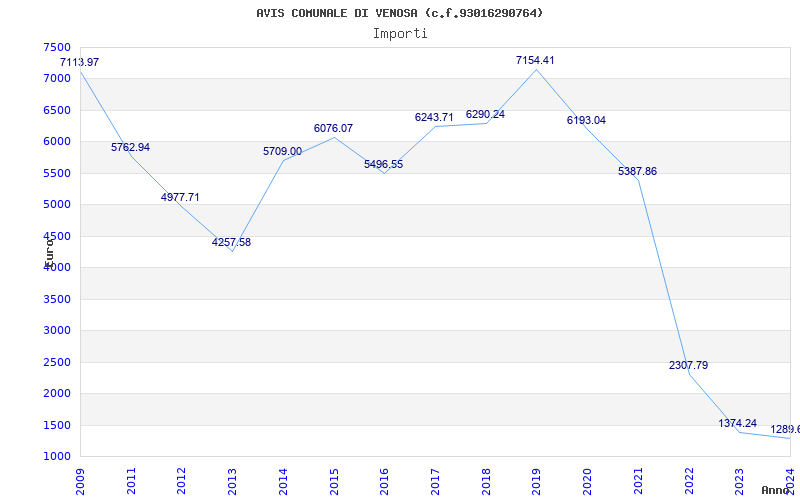
Task: Select the 2307.79 value label
Action: pyautogui.click(x=688, y=366)
